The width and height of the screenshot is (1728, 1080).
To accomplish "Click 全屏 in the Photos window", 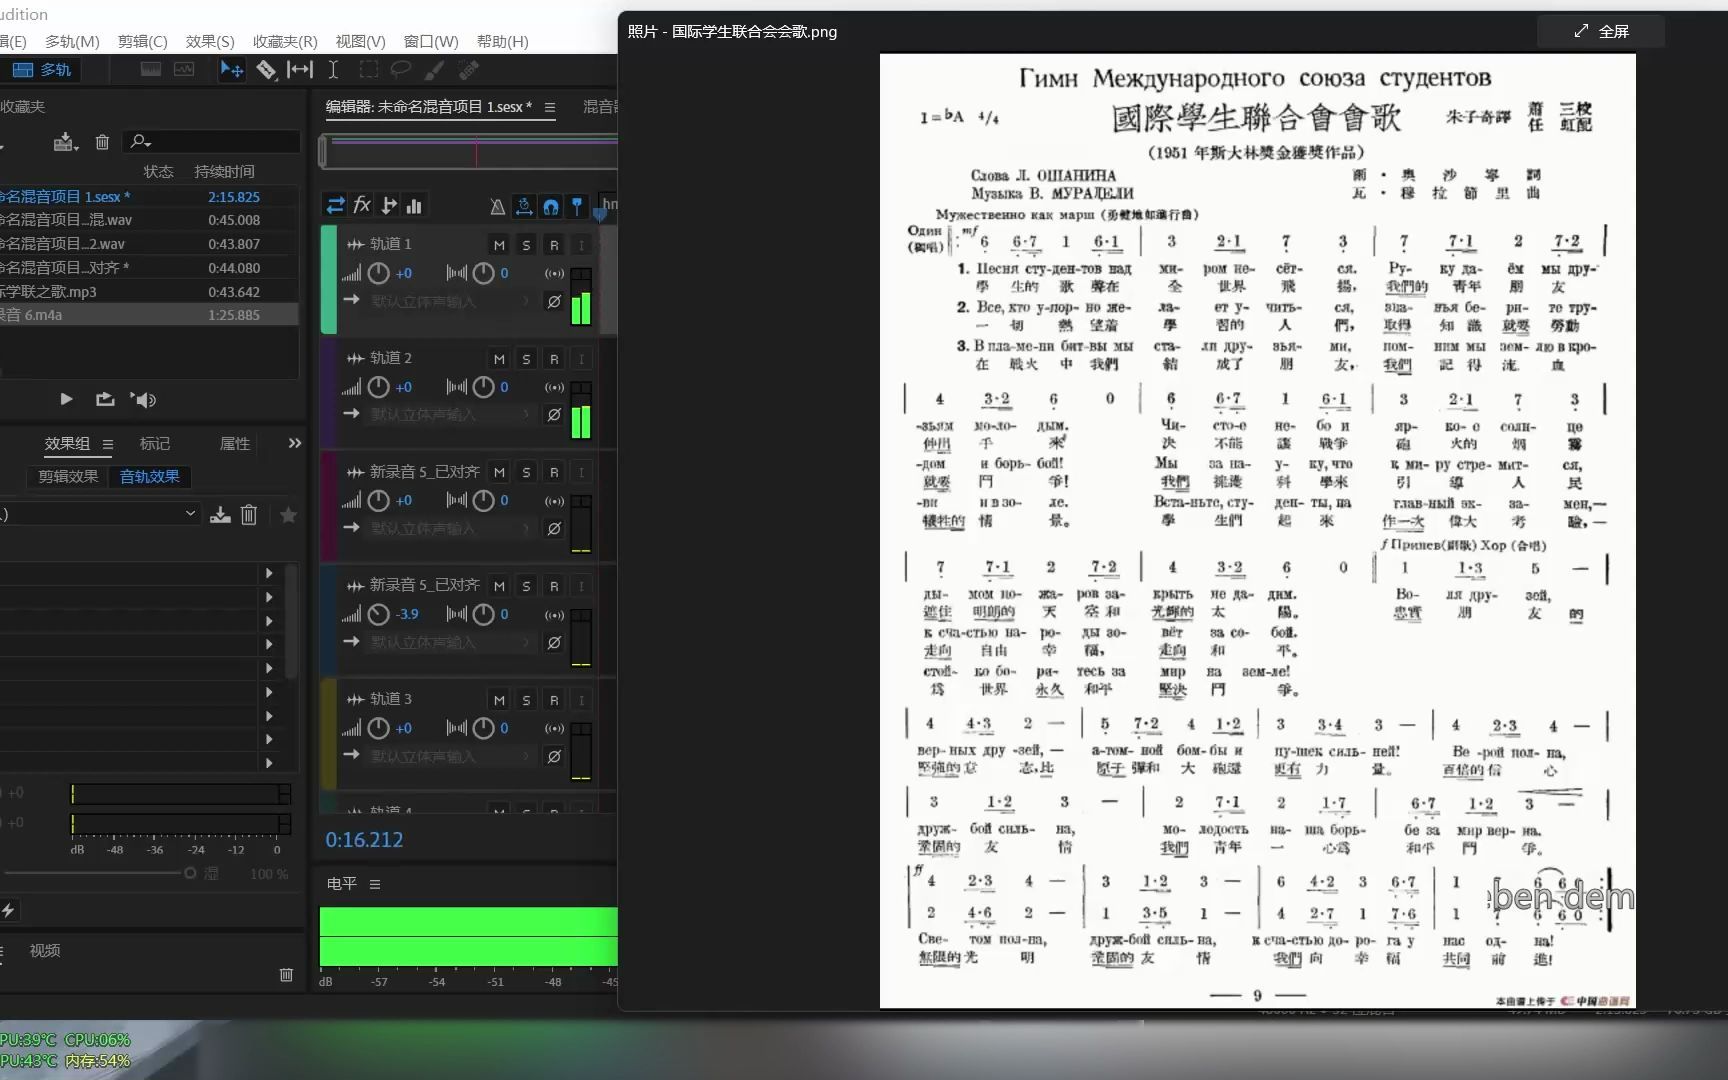I will [1601, 31].
